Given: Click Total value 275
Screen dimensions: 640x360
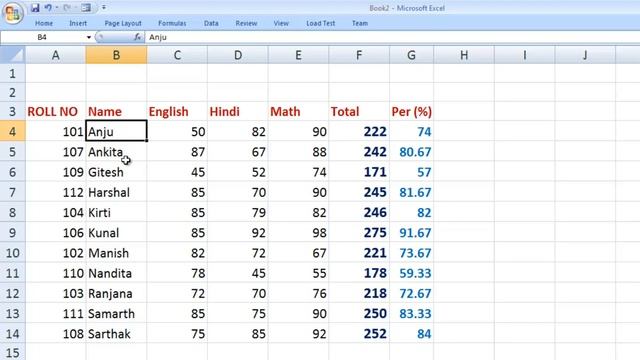Looking at the screenshot, I should click(x=359, y=233).
